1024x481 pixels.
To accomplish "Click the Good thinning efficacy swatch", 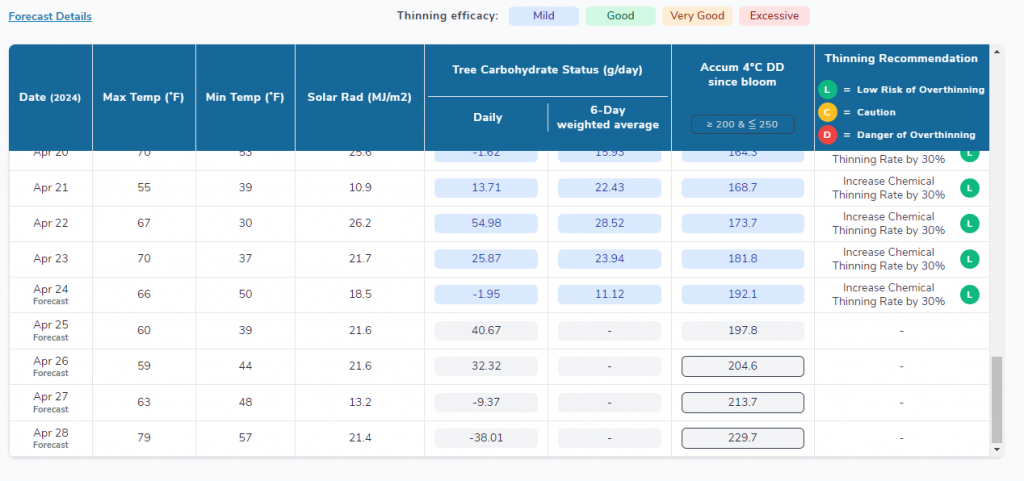I will pos(620,16).
